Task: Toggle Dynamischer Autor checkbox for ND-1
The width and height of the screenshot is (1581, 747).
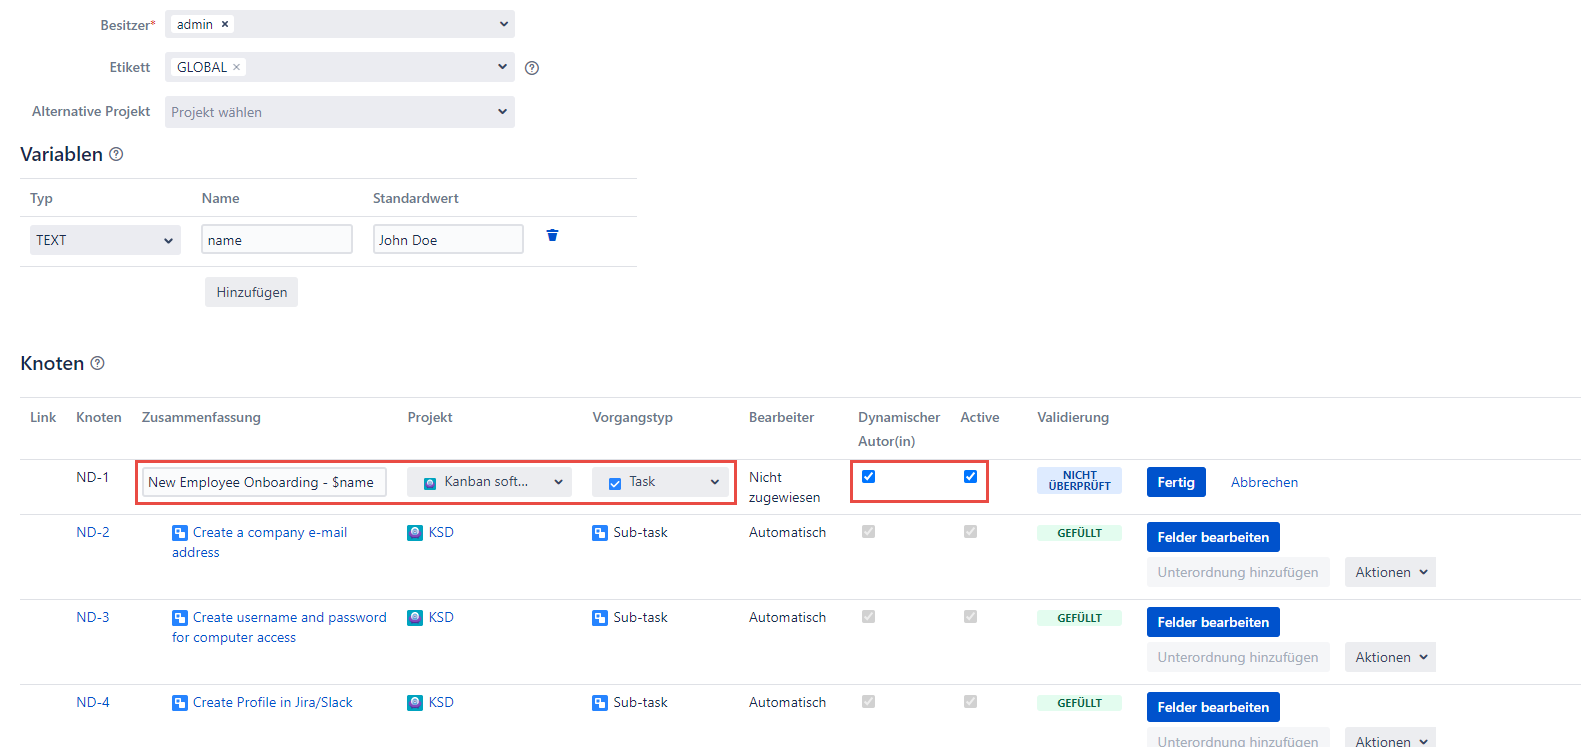Action: pyautogui.click(x=868, y=477)
